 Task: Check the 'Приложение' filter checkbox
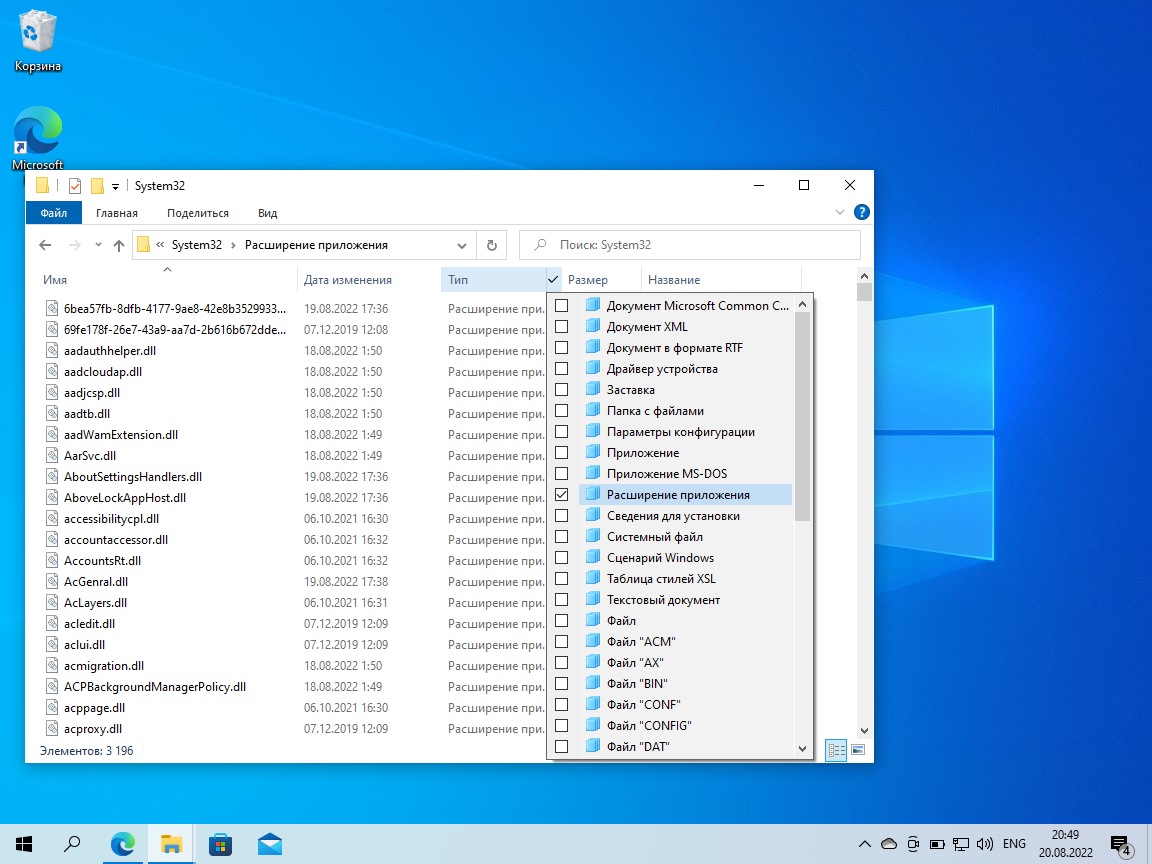click(x=561, y=452)
